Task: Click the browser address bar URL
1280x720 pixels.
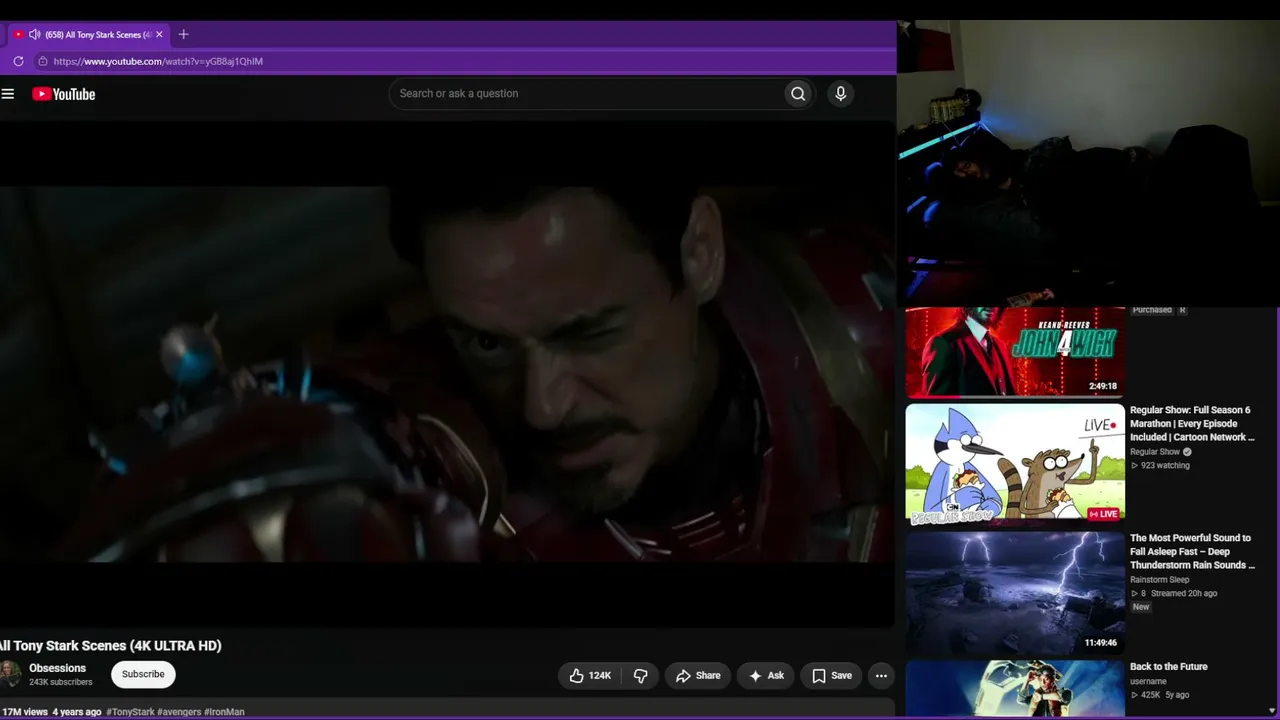Action: (158, 61)
